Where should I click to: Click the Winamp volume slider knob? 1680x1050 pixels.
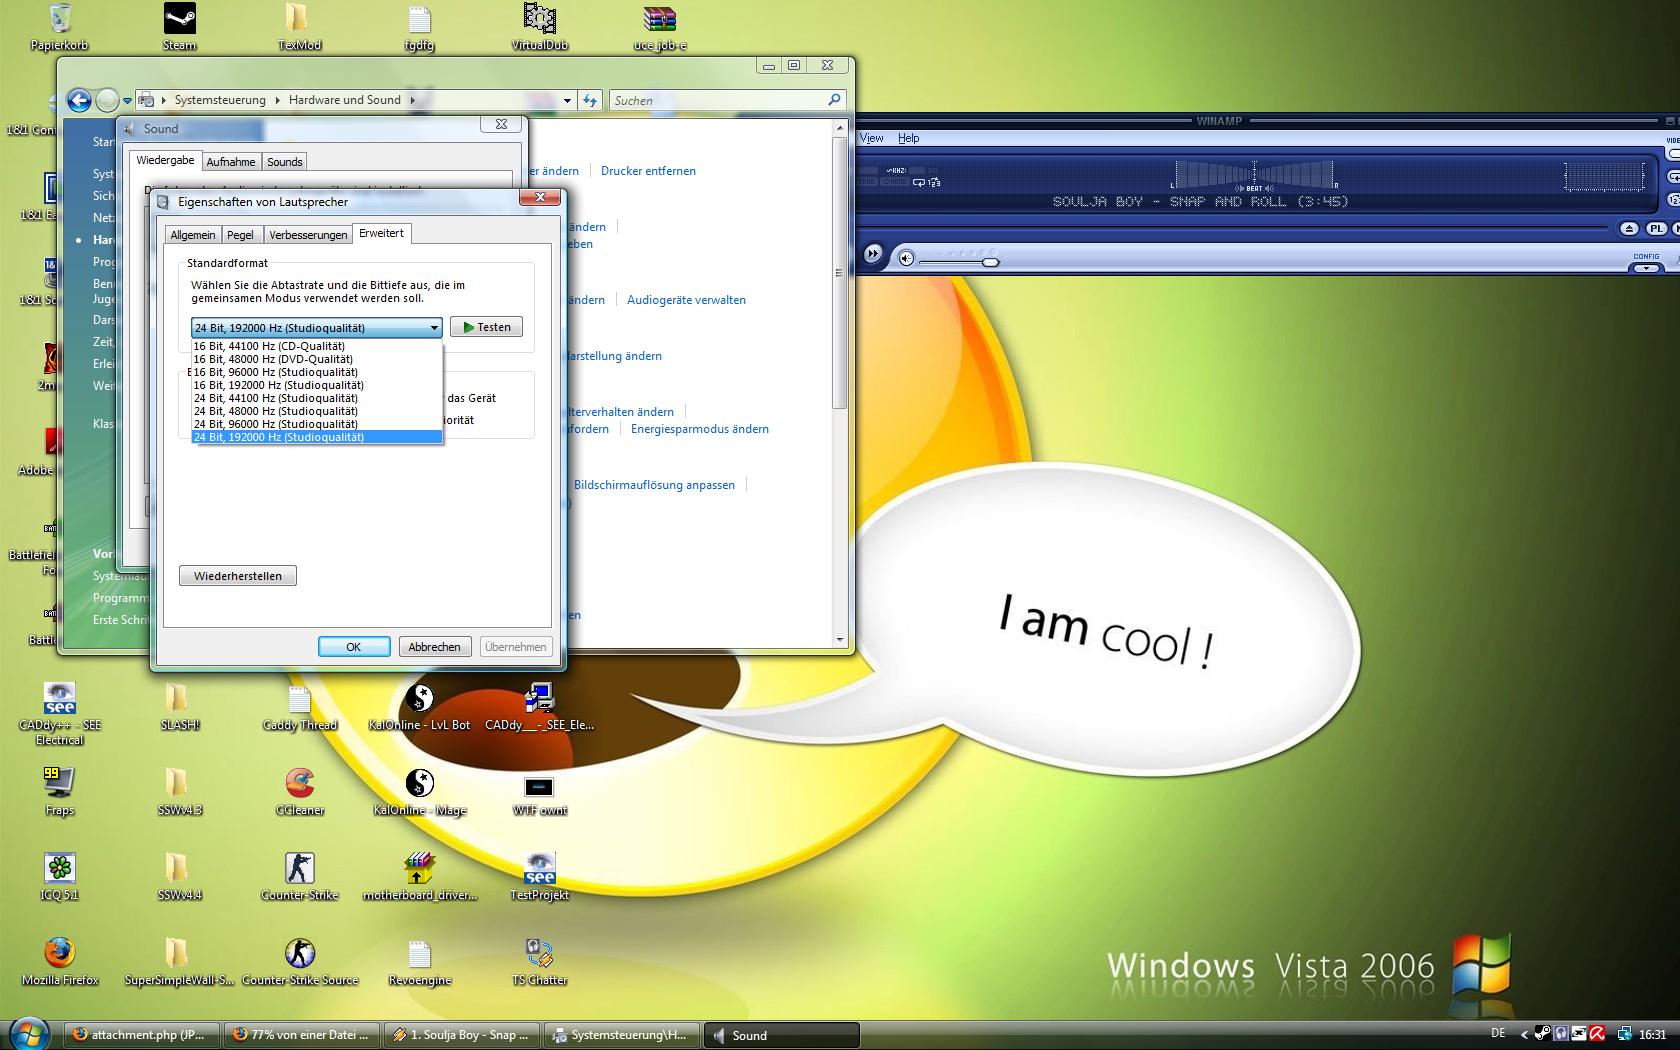990,262
